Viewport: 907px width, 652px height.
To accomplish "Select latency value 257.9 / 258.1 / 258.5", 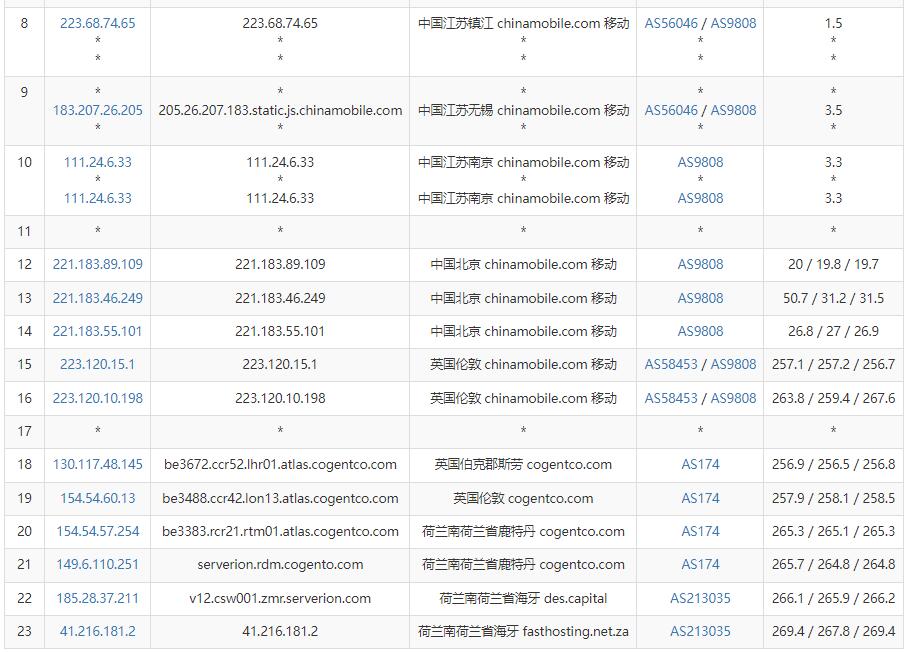I will (x=833, y=498).
